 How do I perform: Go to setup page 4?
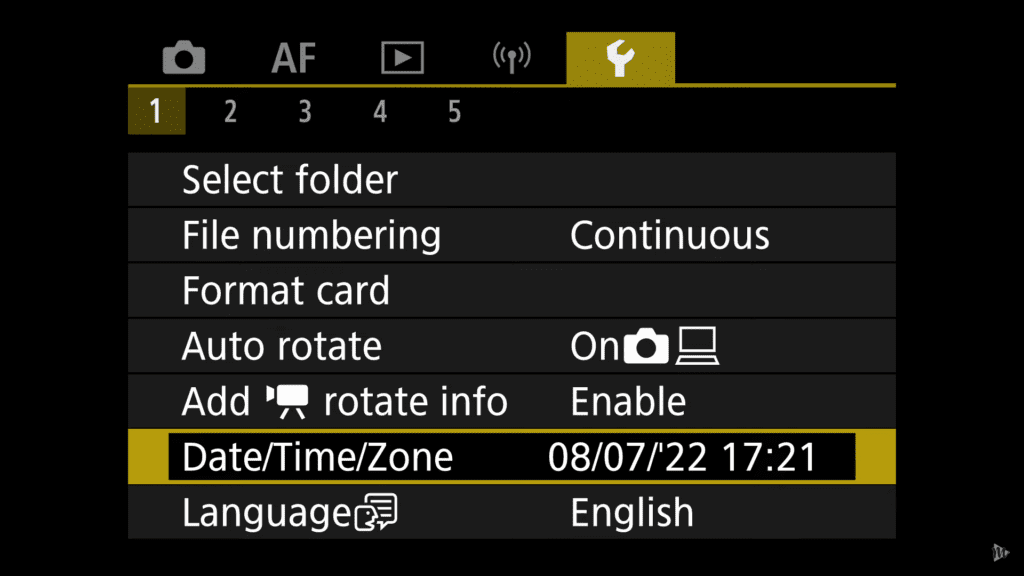[x=380, y=112]
